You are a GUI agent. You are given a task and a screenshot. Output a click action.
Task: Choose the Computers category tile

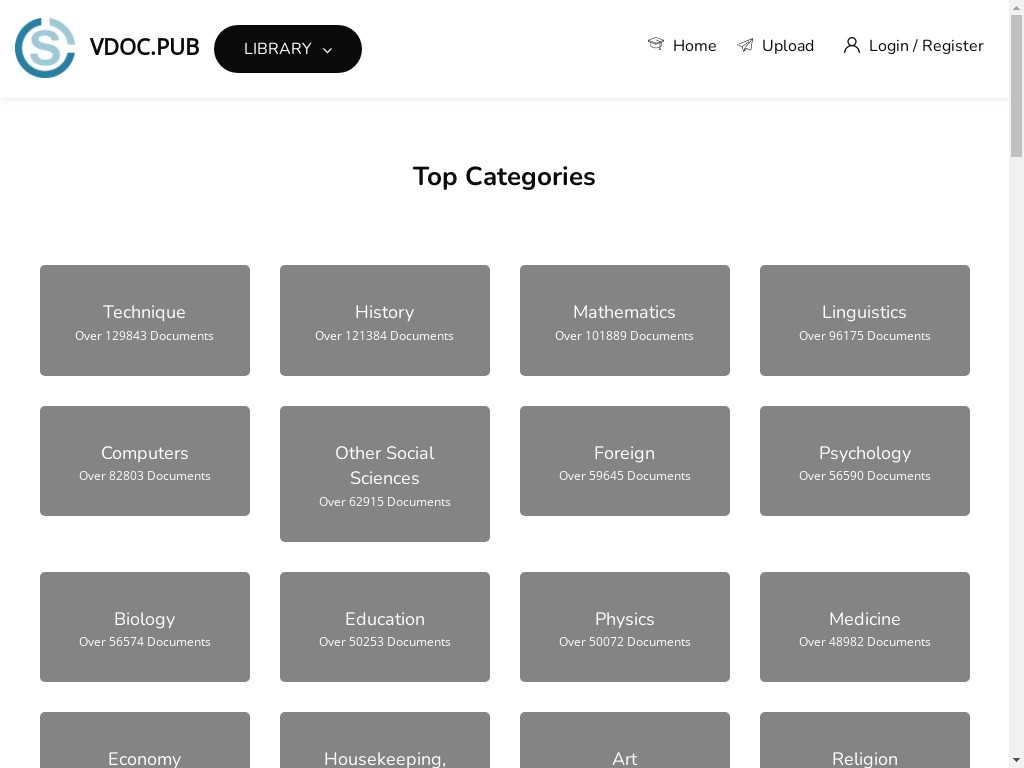point(144,461)
